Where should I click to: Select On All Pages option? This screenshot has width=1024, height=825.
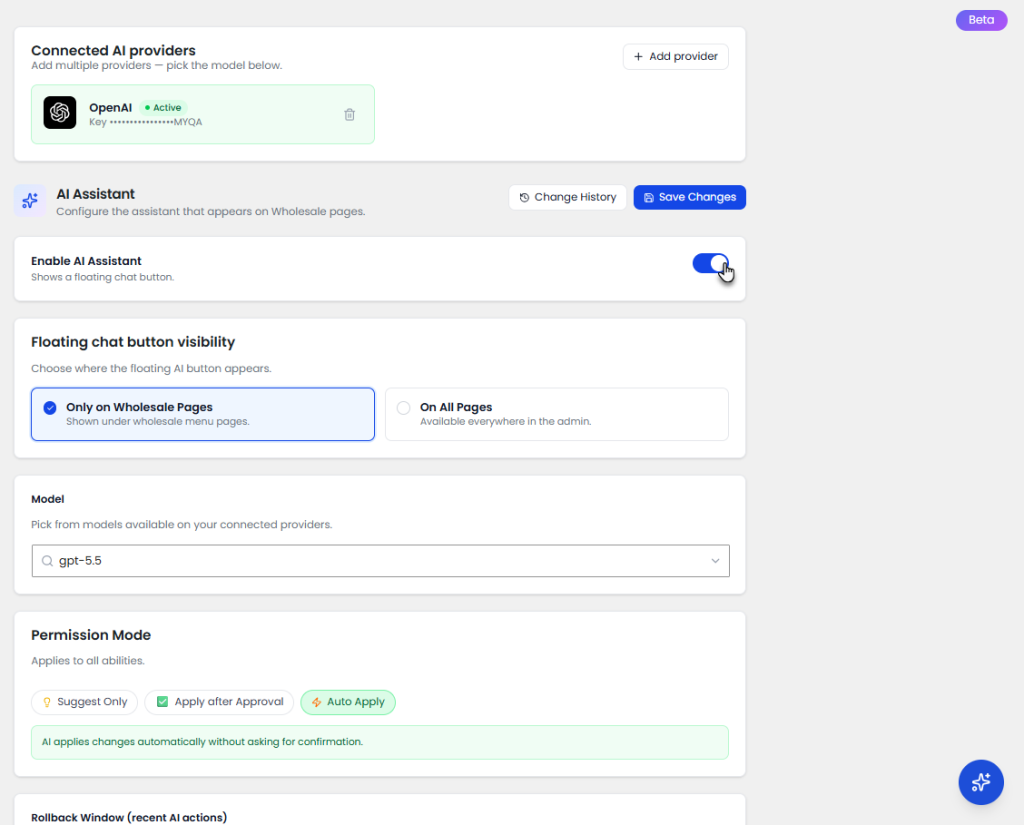[556, 414]
